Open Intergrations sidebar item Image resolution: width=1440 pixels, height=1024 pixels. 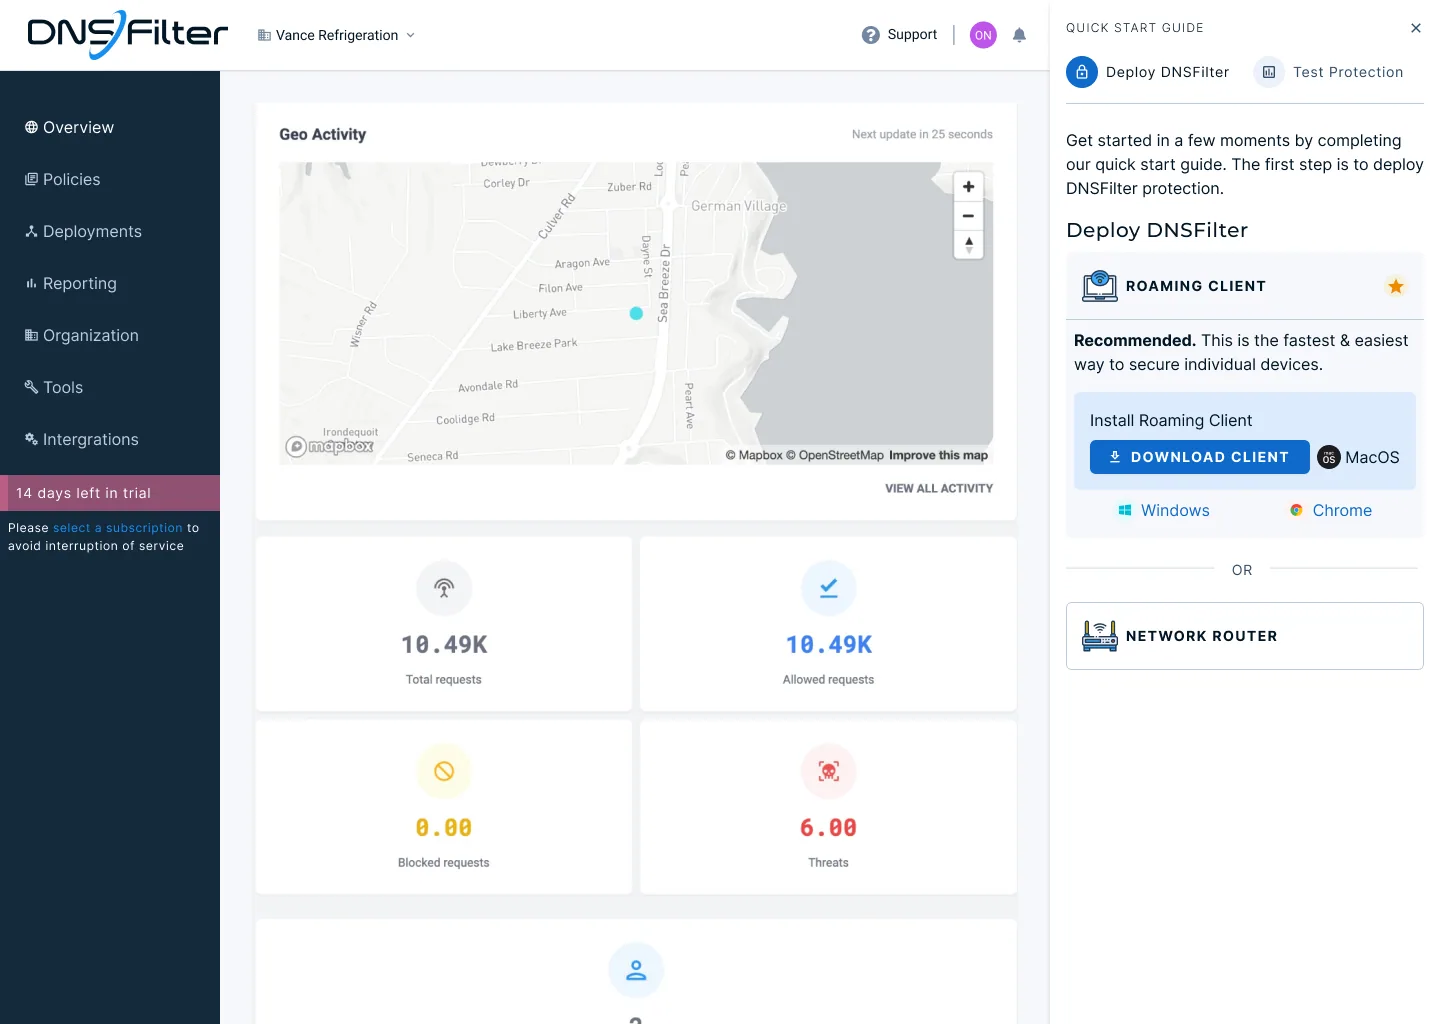pos(82,439)
